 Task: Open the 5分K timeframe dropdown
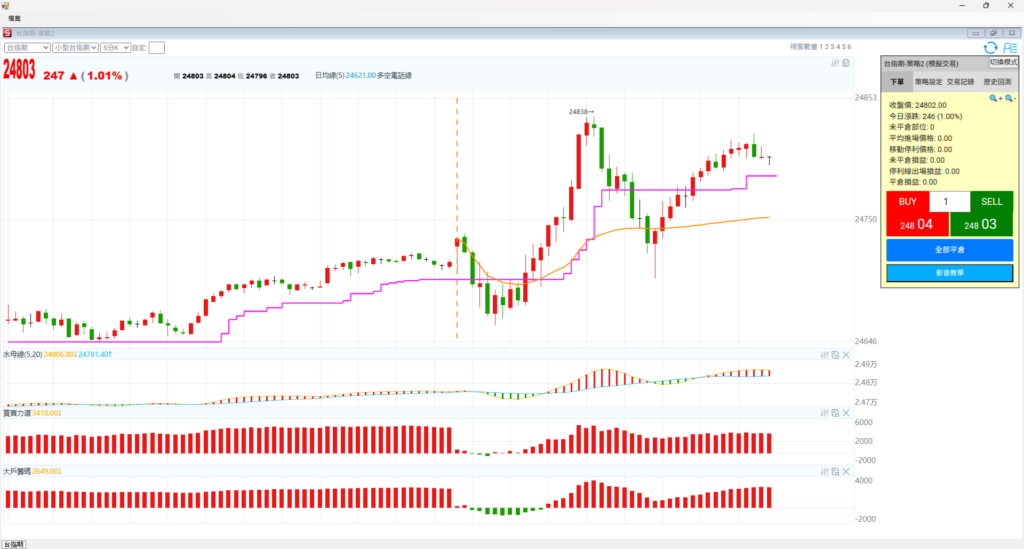coord(115,47)
